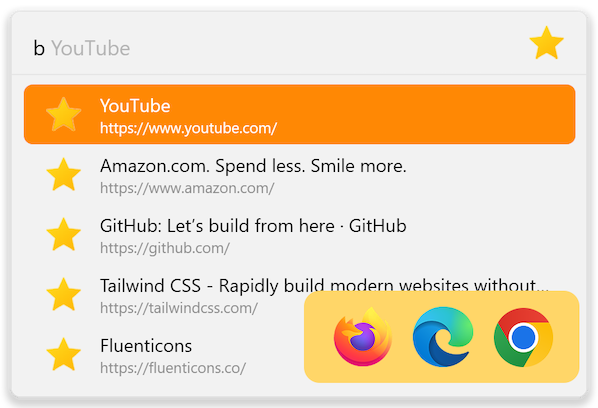Focus the search query input field
Screen dimensions: 598x408
(x=267, y=48)
